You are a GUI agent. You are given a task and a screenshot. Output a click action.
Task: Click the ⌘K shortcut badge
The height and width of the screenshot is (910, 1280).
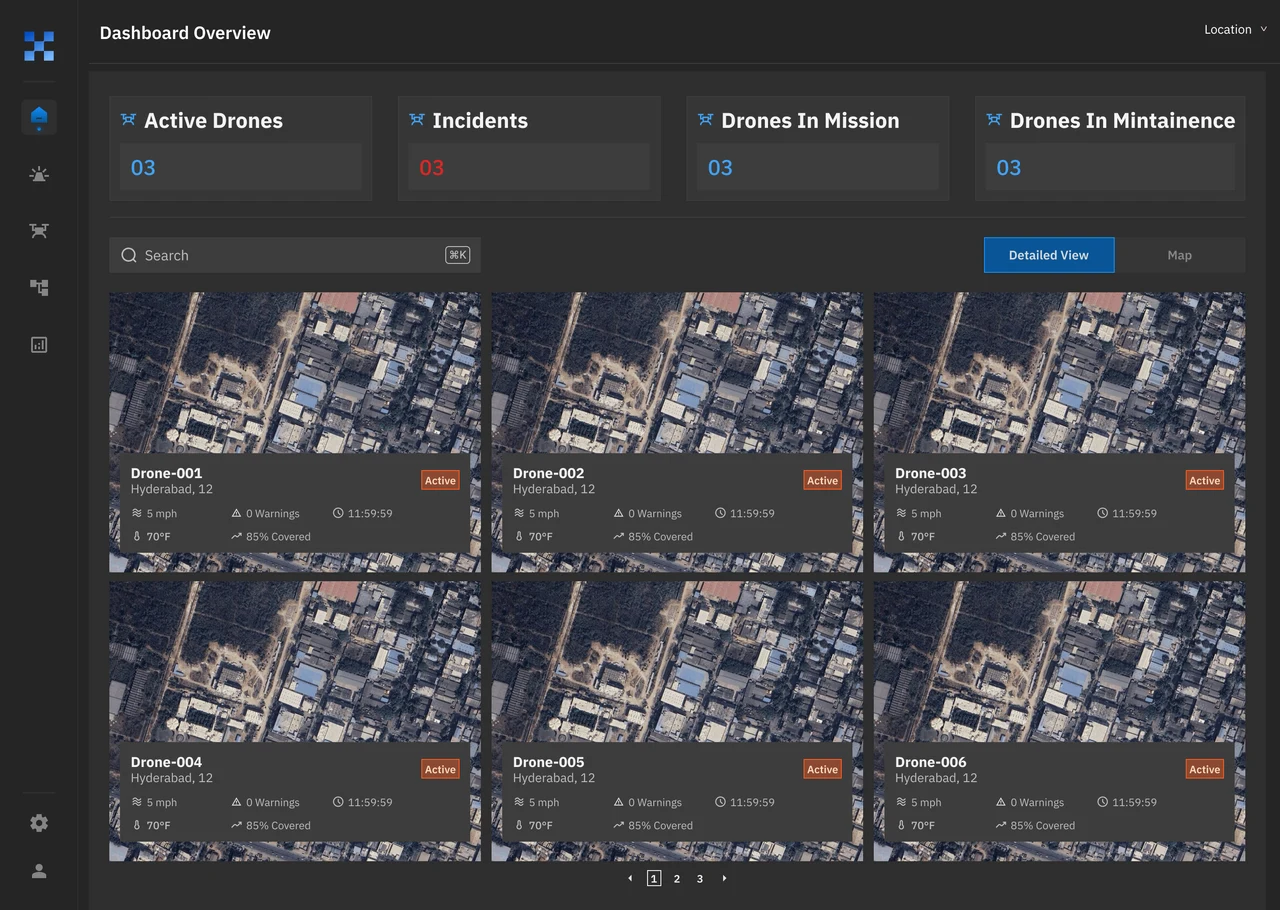tap(457, 255)
